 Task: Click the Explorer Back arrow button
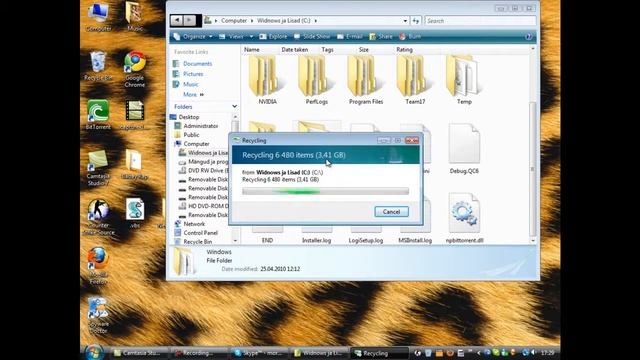[177, 20]
